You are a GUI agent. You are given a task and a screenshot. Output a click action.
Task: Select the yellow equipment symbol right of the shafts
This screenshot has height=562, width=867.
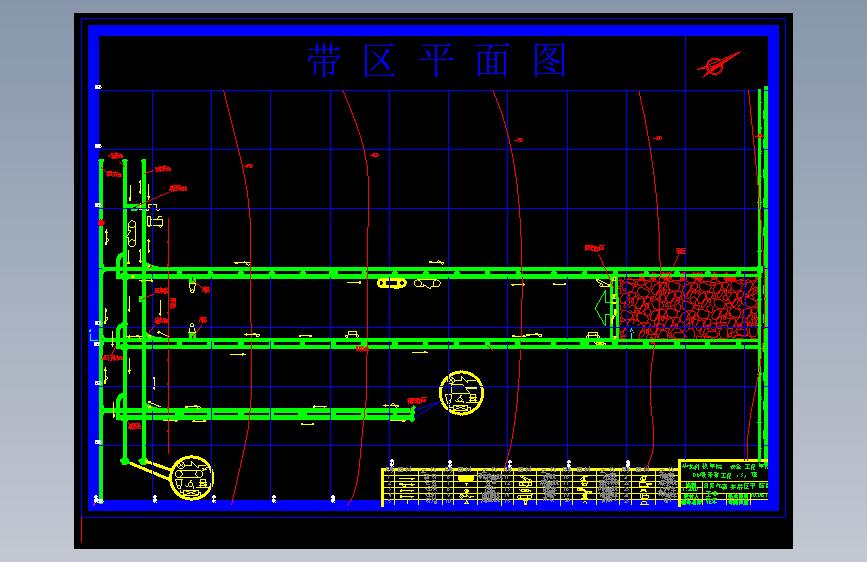[x=155, y=222]
